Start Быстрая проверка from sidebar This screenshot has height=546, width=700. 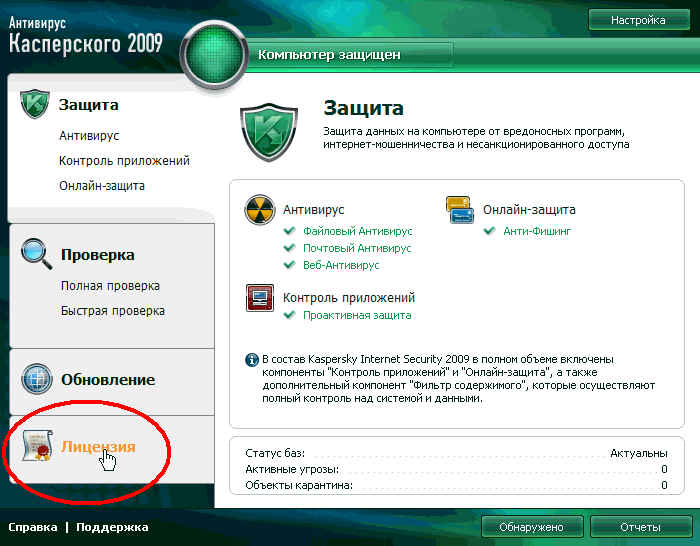(113, 311)
